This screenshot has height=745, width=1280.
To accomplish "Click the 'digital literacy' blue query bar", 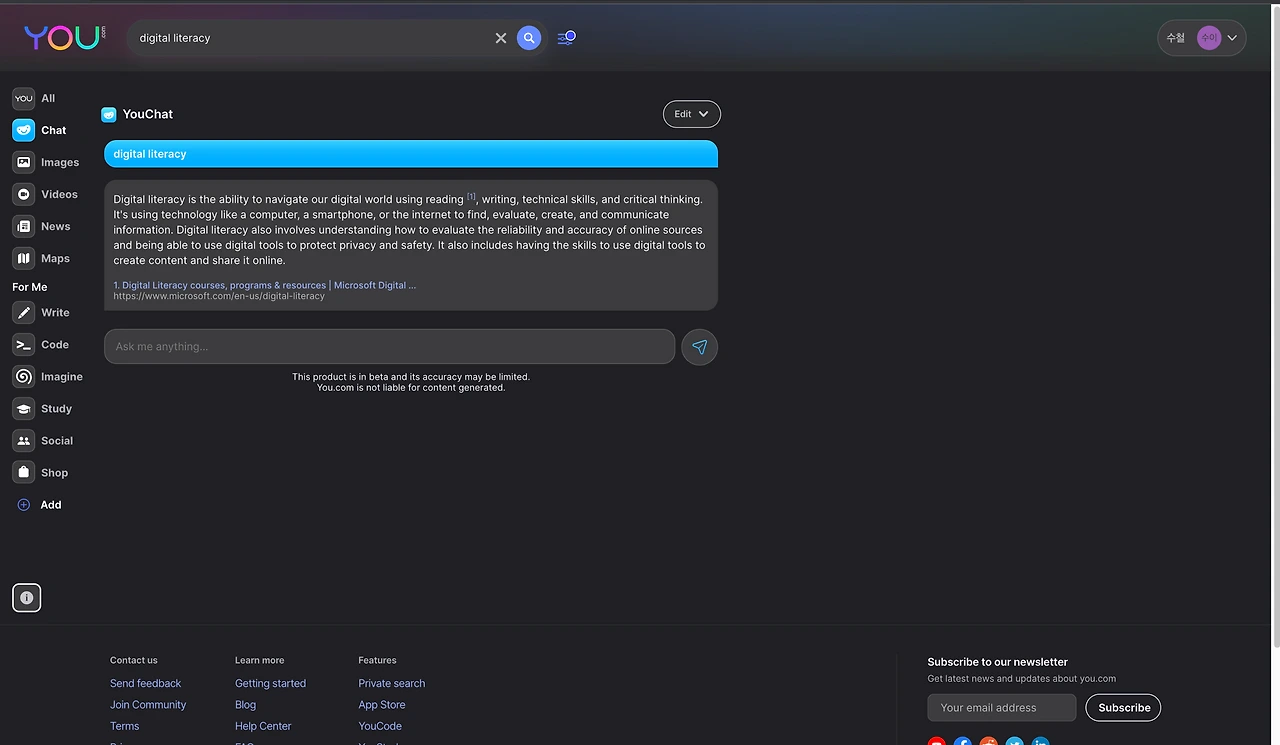I will 411,154.
